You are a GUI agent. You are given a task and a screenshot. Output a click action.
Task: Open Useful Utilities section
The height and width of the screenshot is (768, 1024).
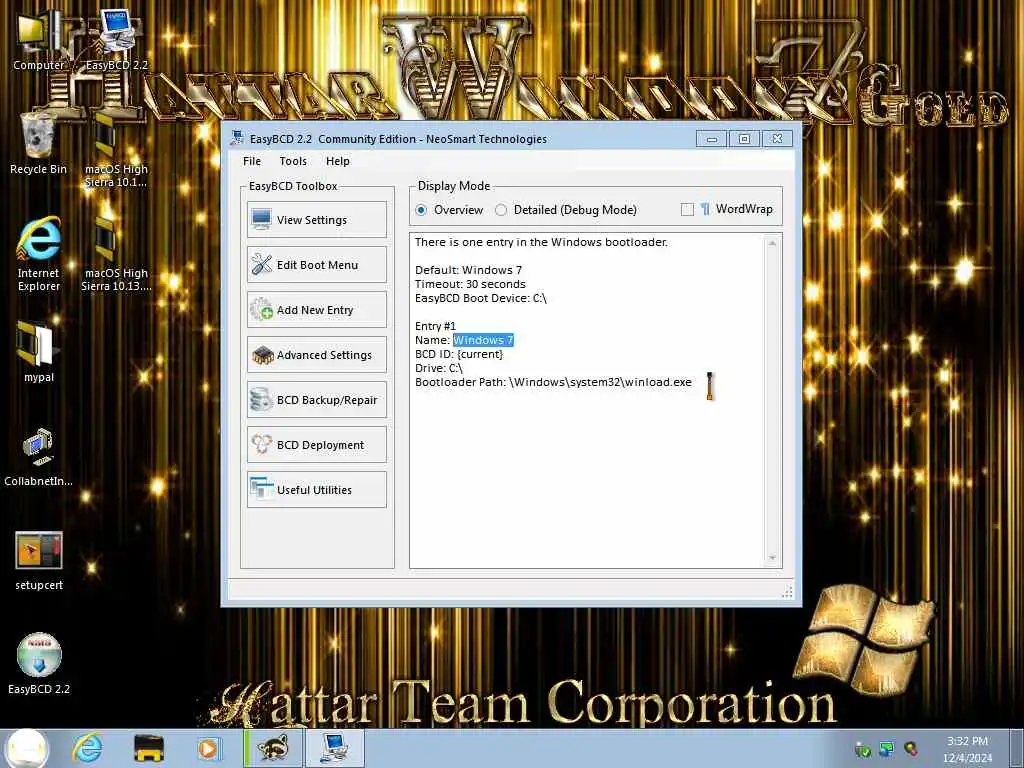tap(317, 490)
